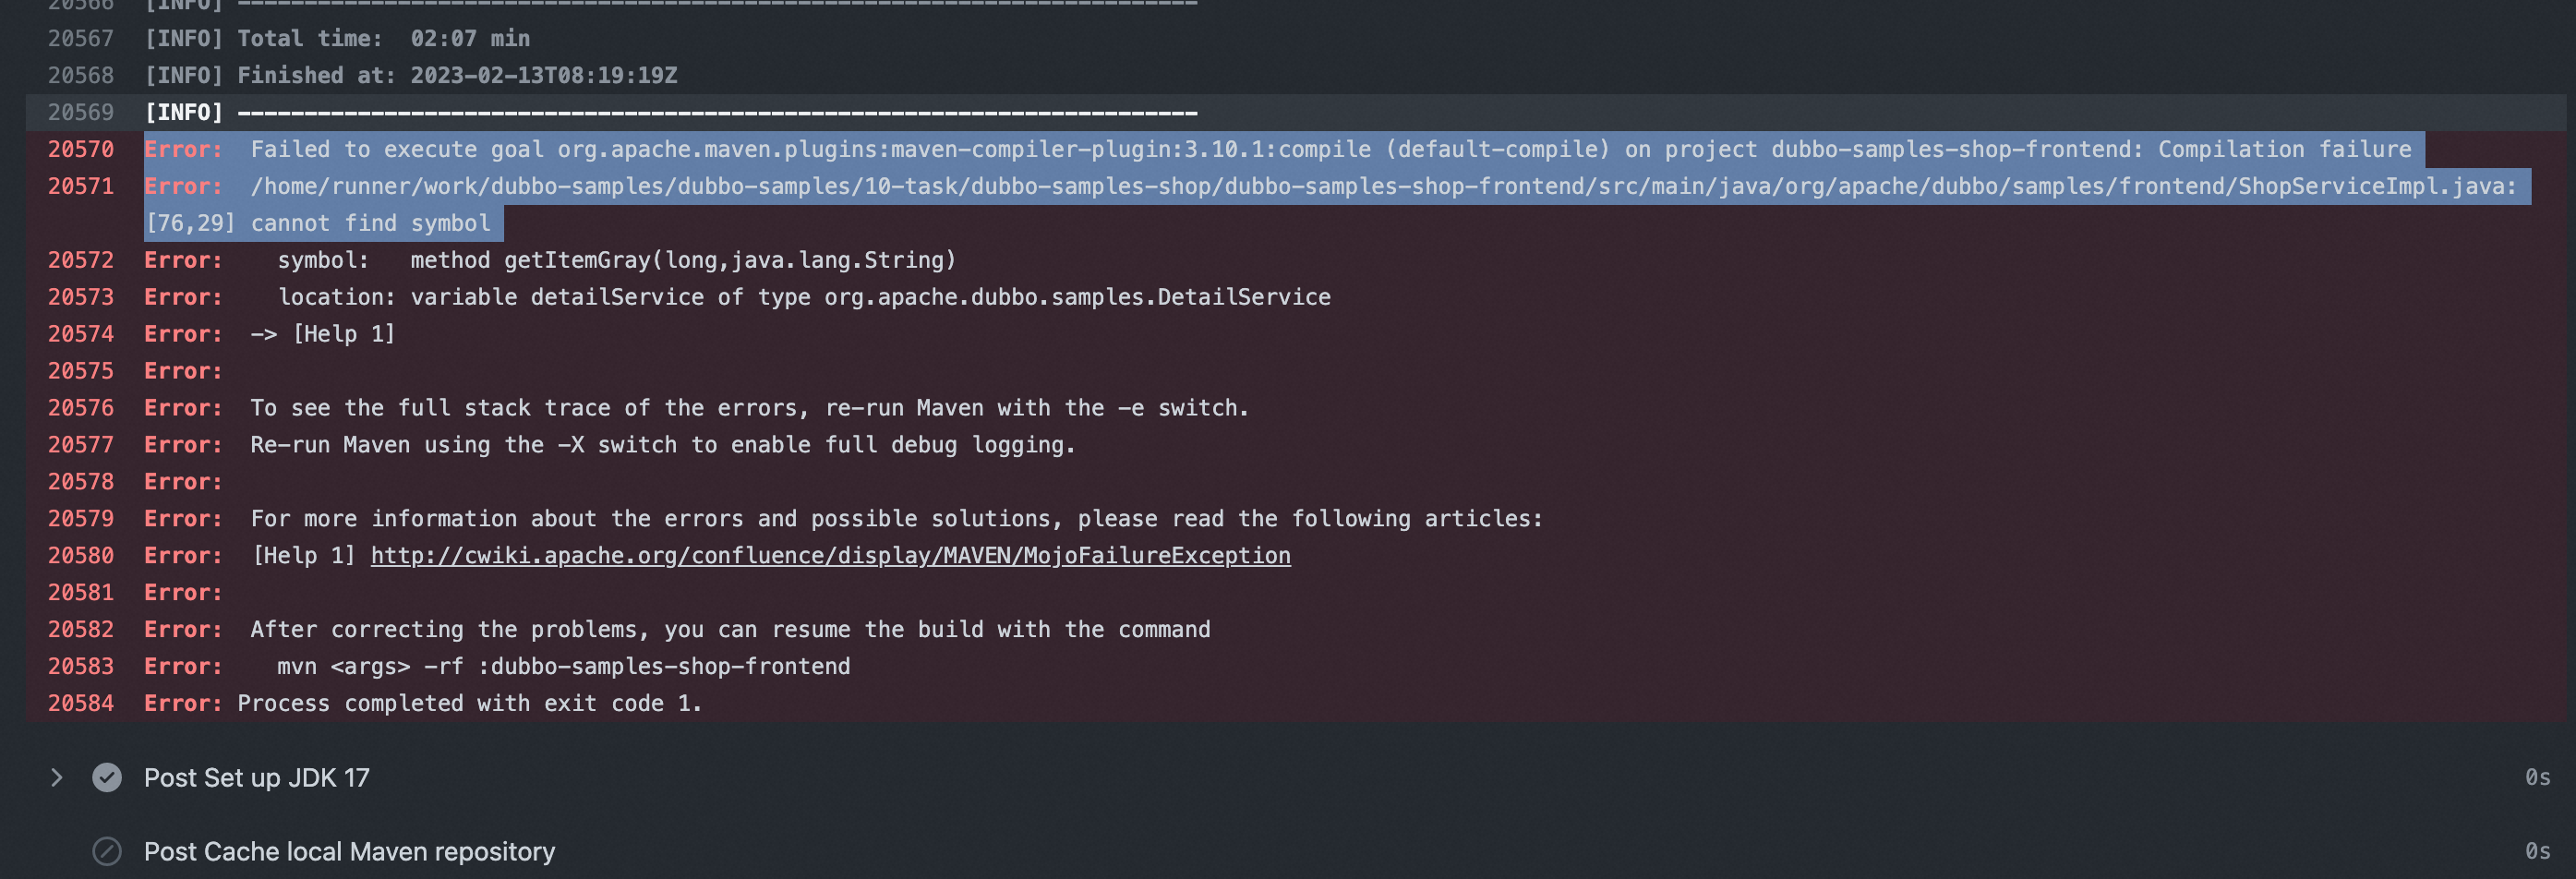Image resolution: width=2576 pixels, height=879 pixels.
Task: Open the Post Cache local Maven repository step
Action: click(349, 851)
